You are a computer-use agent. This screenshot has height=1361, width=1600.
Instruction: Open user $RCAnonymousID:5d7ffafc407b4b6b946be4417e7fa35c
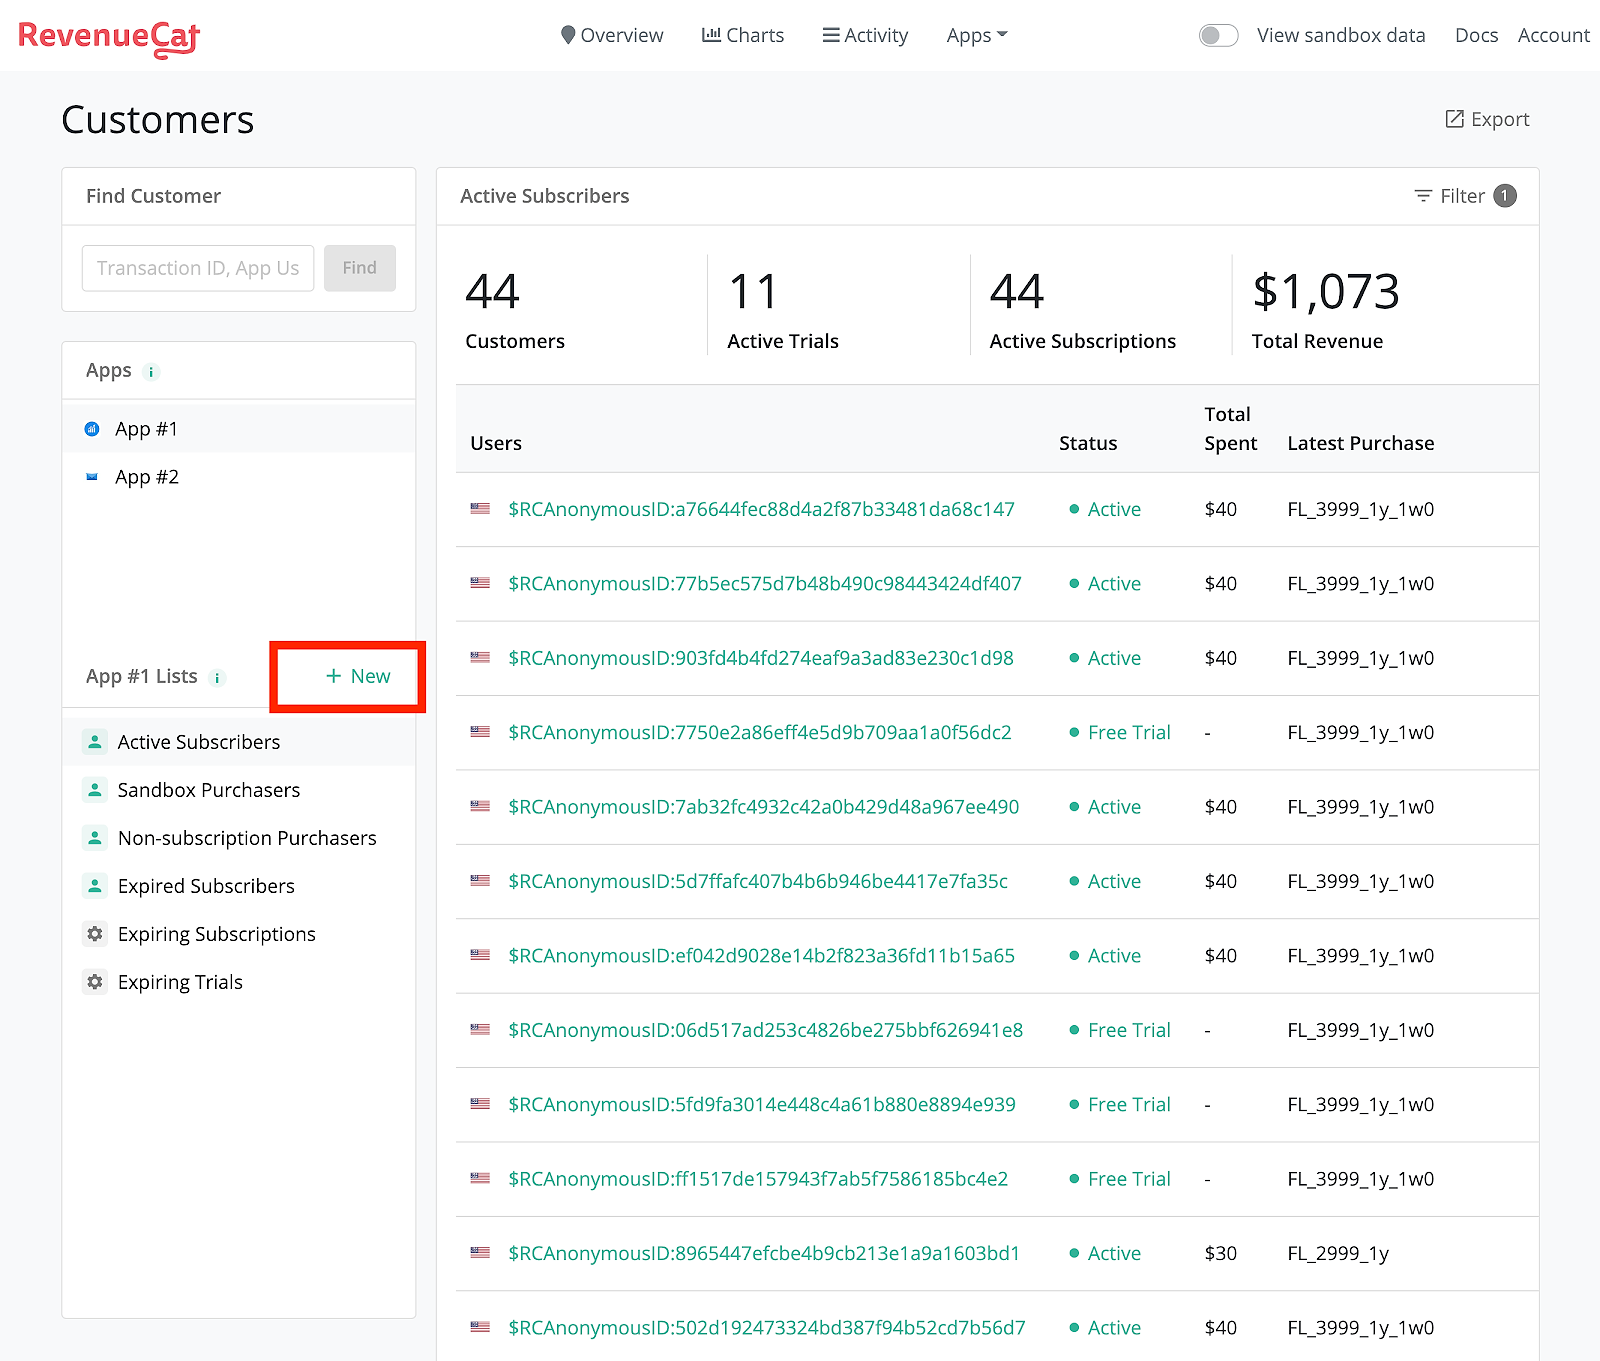(x=758, y=881)
